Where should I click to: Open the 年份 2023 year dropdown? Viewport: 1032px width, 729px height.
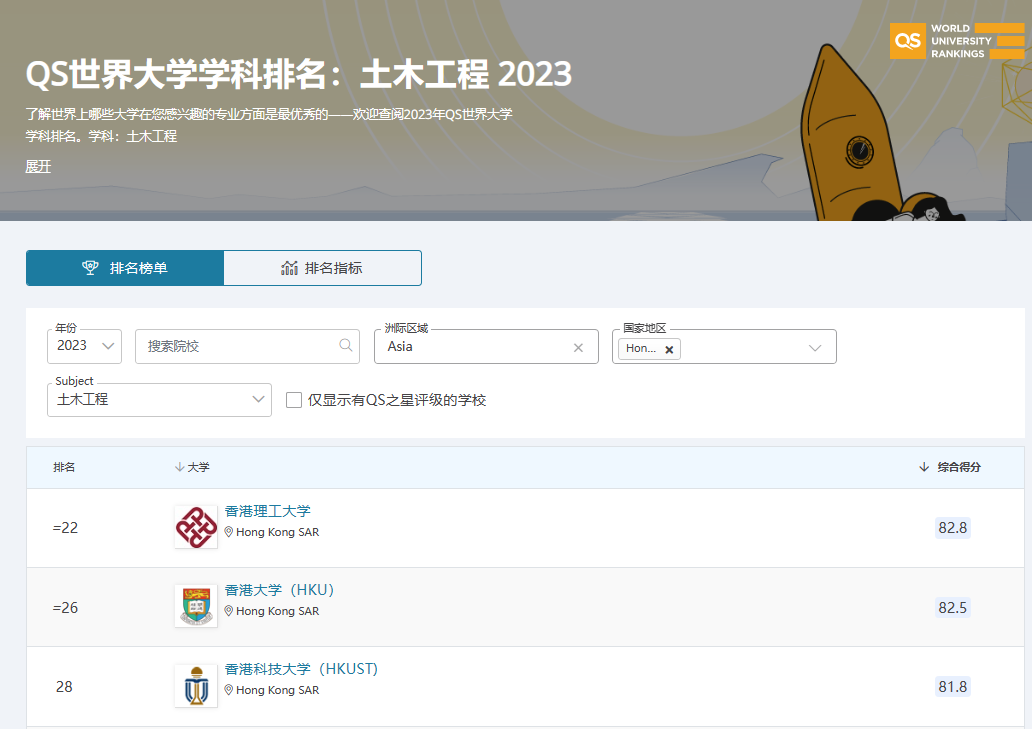[x=84, y=346]
